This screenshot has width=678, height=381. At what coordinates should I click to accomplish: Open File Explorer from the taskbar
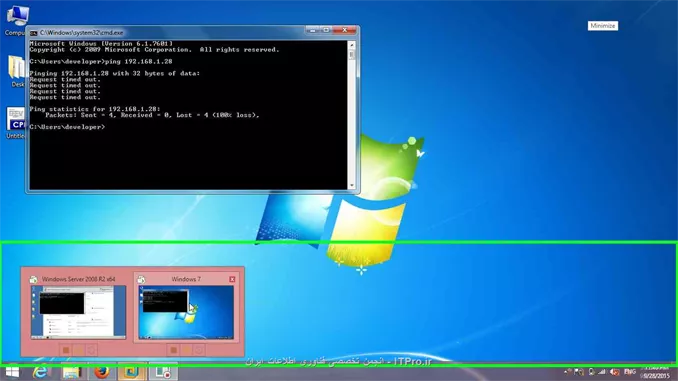pos(71,372)
